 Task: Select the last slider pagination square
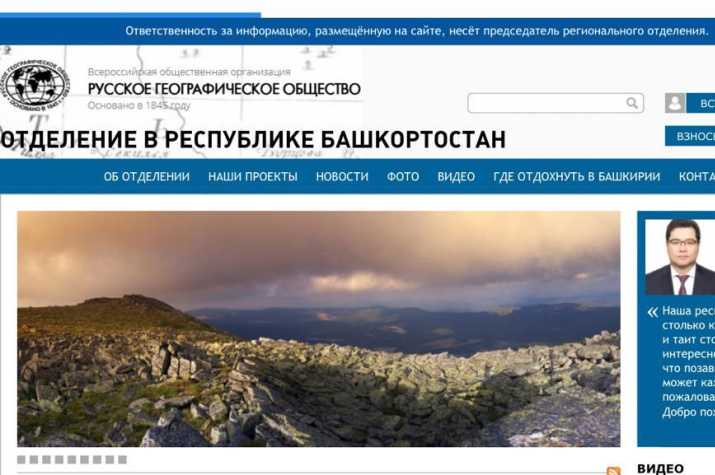pos(122,460)
